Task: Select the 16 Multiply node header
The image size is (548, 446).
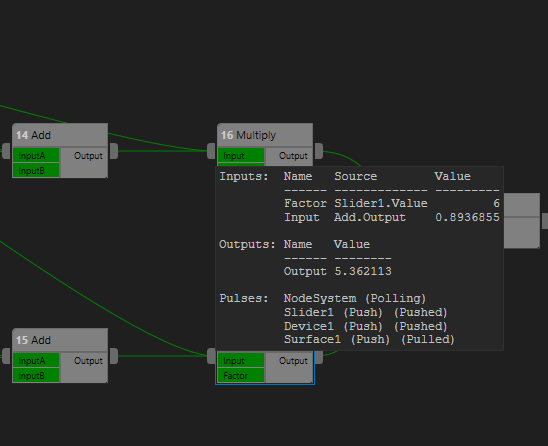Action: (x=265, y=135)
